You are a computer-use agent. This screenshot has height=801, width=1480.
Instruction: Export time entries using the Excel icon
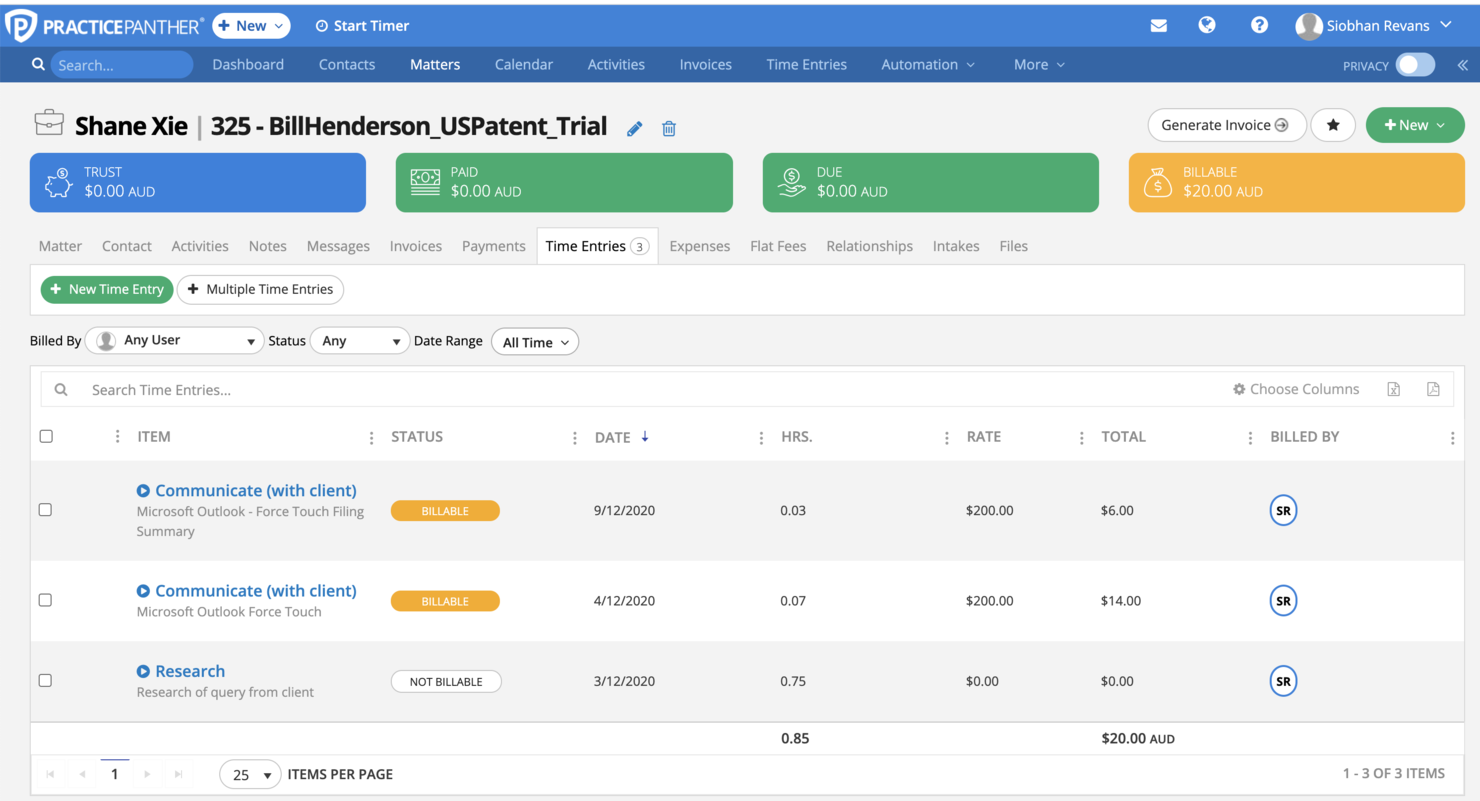[x=1393, y=389]
